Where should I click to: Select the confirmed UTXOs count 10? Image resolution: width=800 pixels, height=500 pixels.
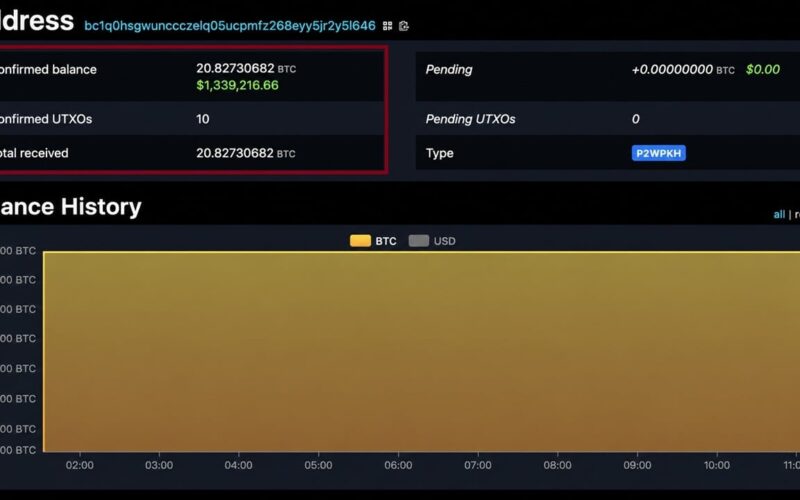[203, 119]
